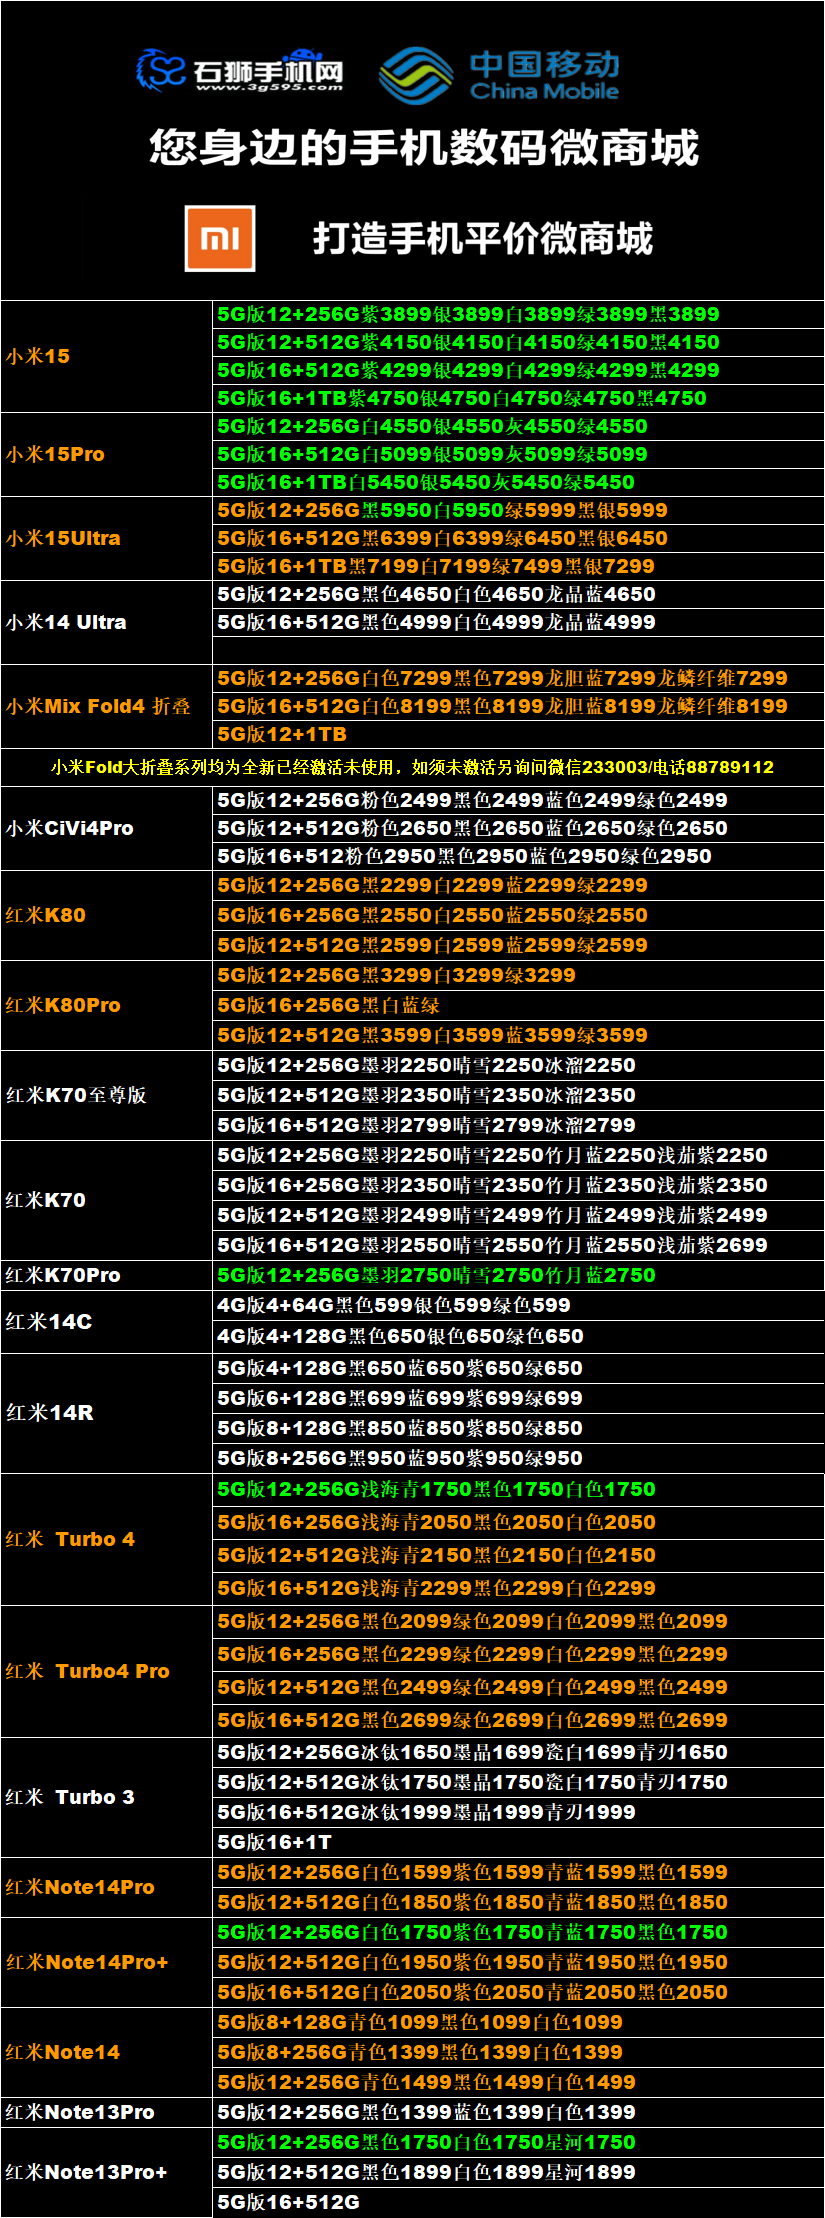The width and height of the screenshot is (825, 2218).
Task: Click Mix Fold4 16+512G row priced 8199
Action: click(518, 706)
